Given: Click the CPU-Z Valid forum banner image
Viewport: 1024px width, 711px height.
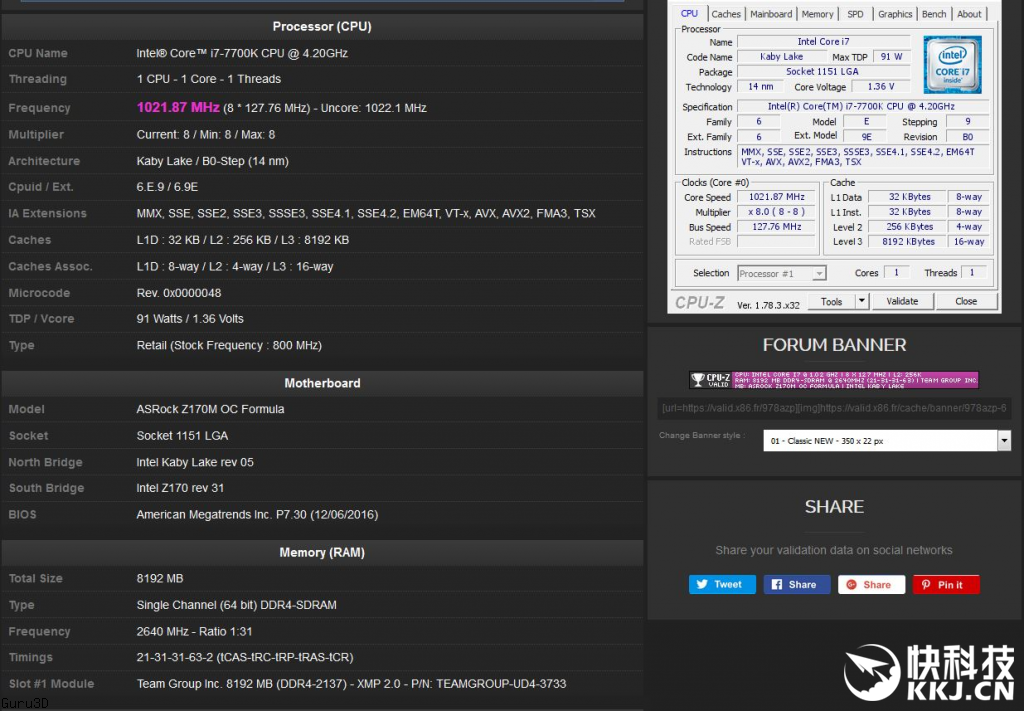Looking at the screenshot, I should click(833, 380).
